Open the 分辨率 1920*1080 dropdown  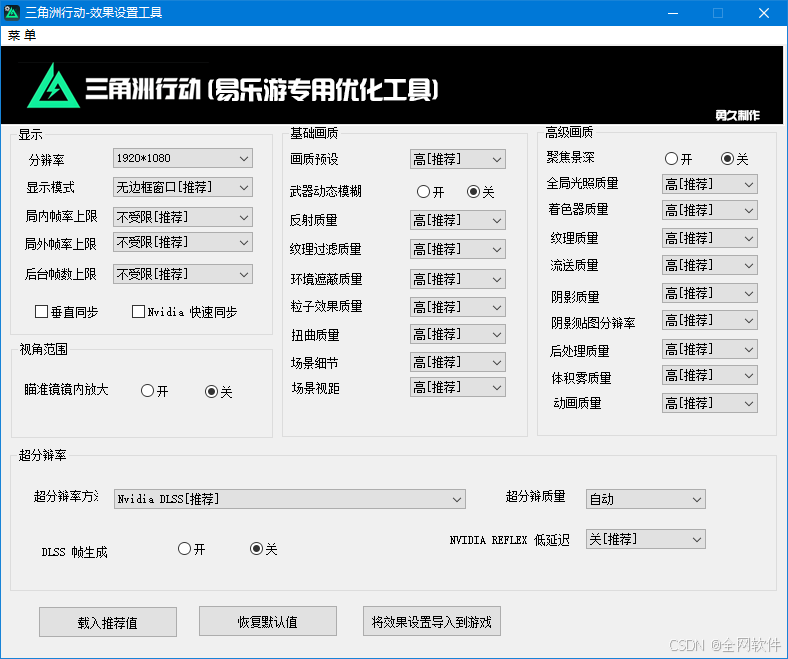click(x=183, y=158)
